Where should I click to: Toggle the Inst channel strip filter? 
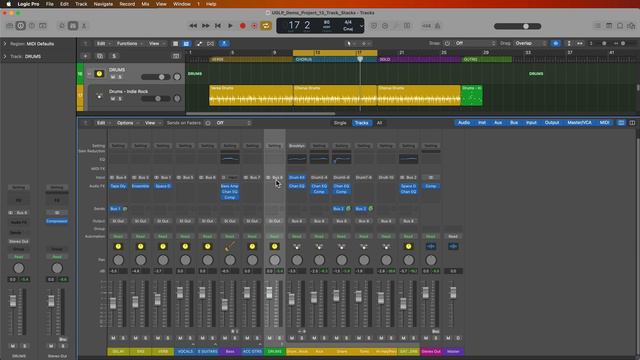click(x=482, y=123)
